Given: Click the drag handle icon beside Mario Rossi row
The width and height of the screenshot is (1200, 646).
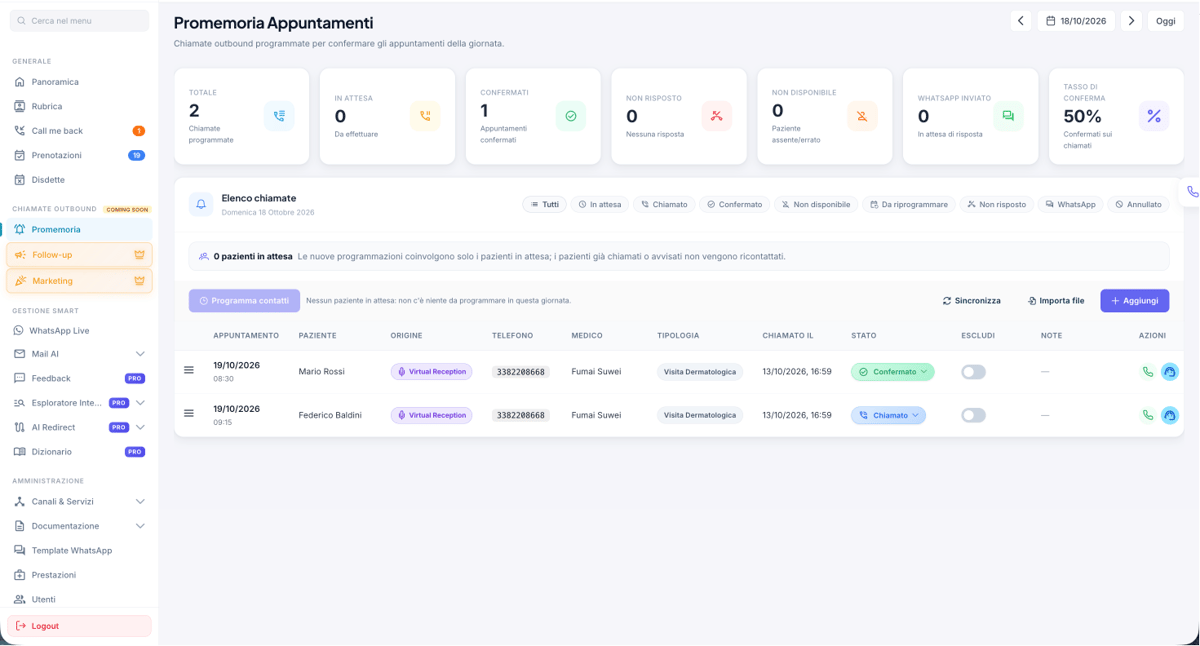Looking at the screenshot, I should pyautogui.click(x=189, y=370).
